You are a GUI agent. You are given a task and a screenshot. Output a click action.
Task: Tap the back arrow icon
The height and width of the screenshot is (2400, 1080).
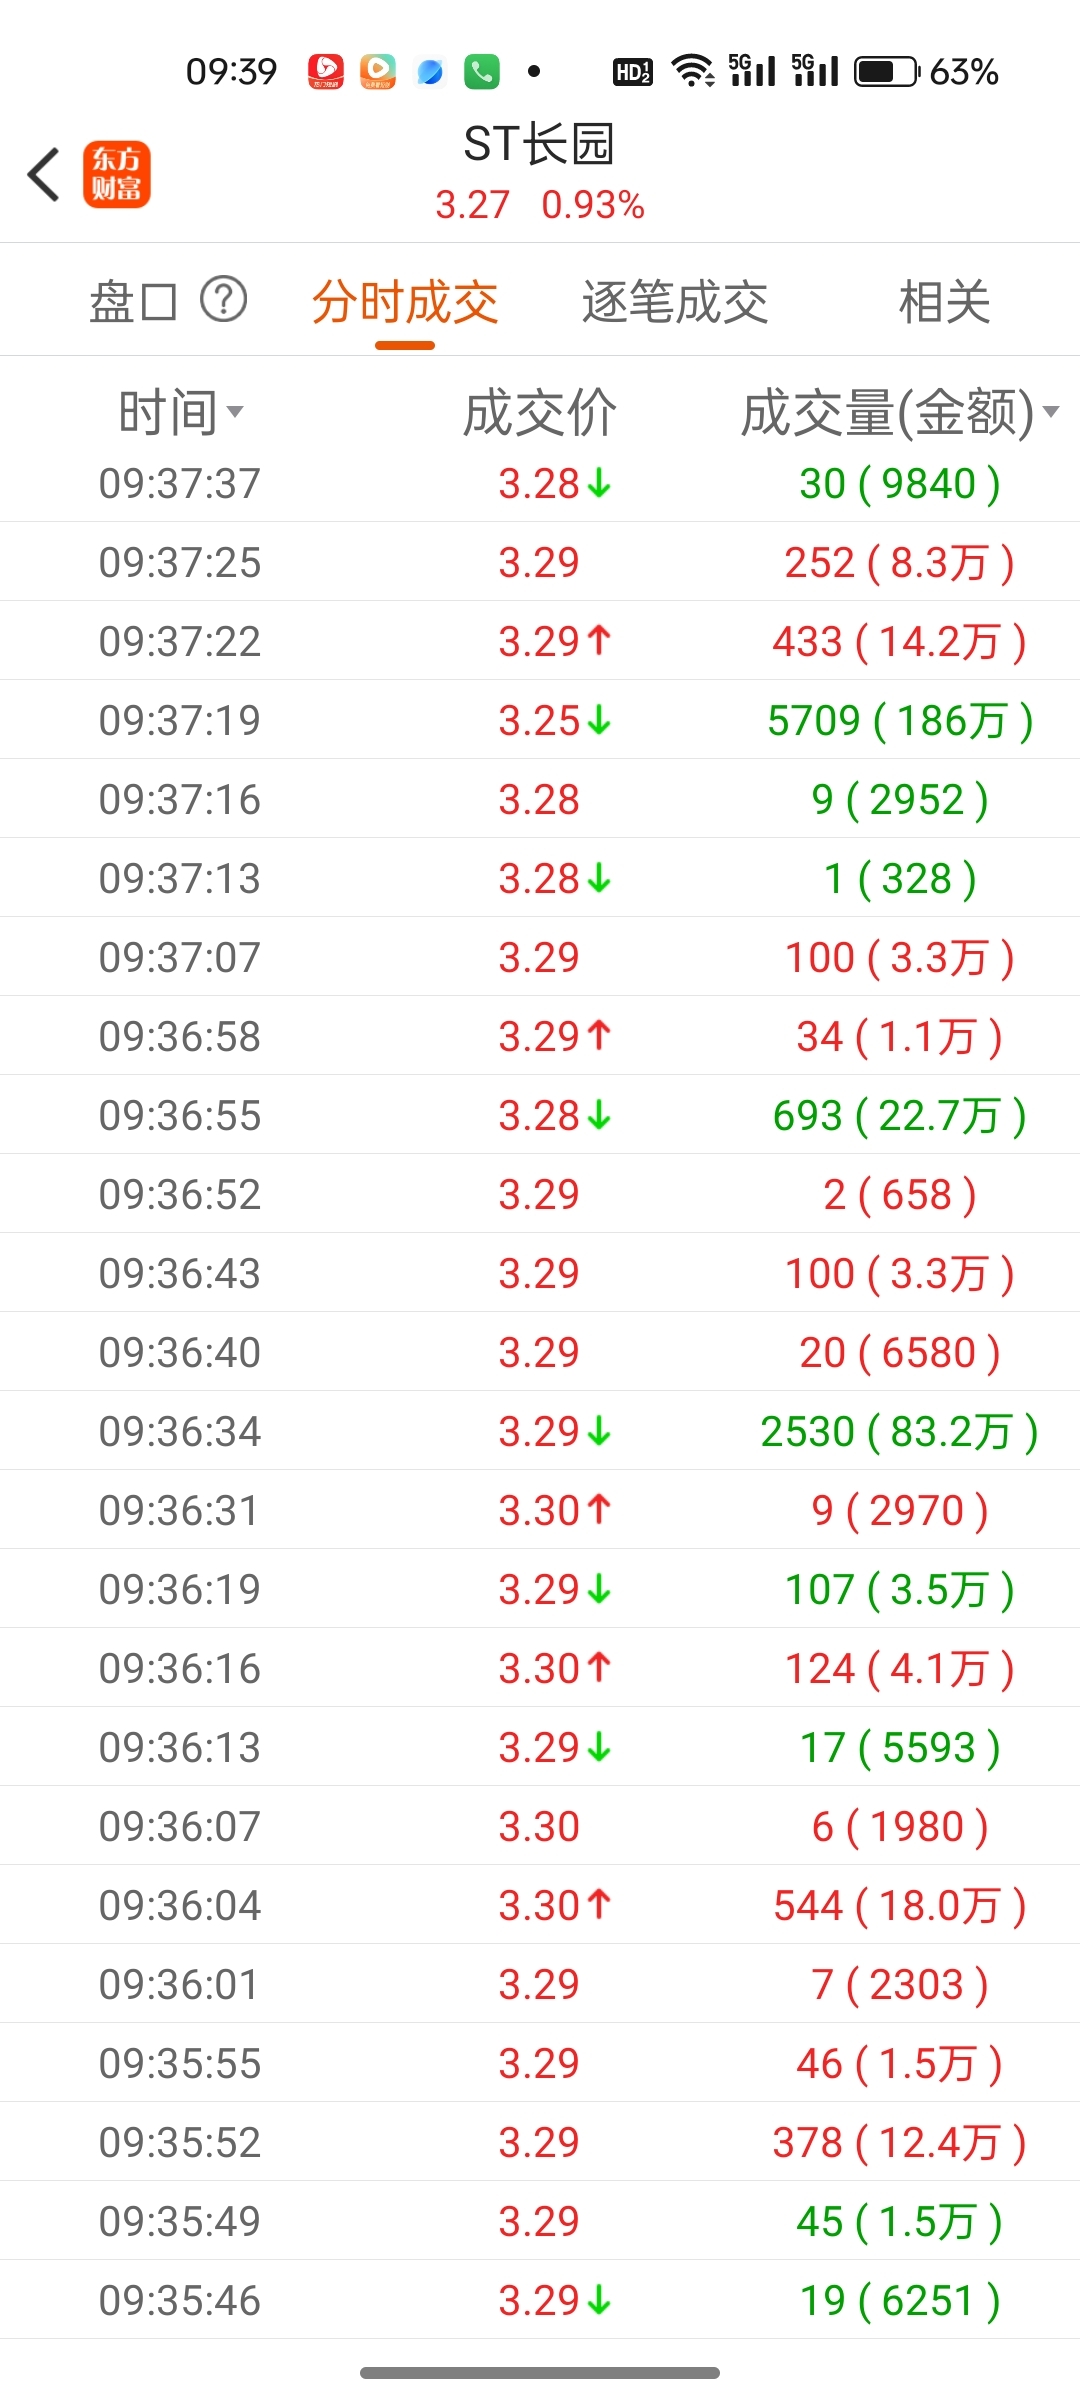45,175
